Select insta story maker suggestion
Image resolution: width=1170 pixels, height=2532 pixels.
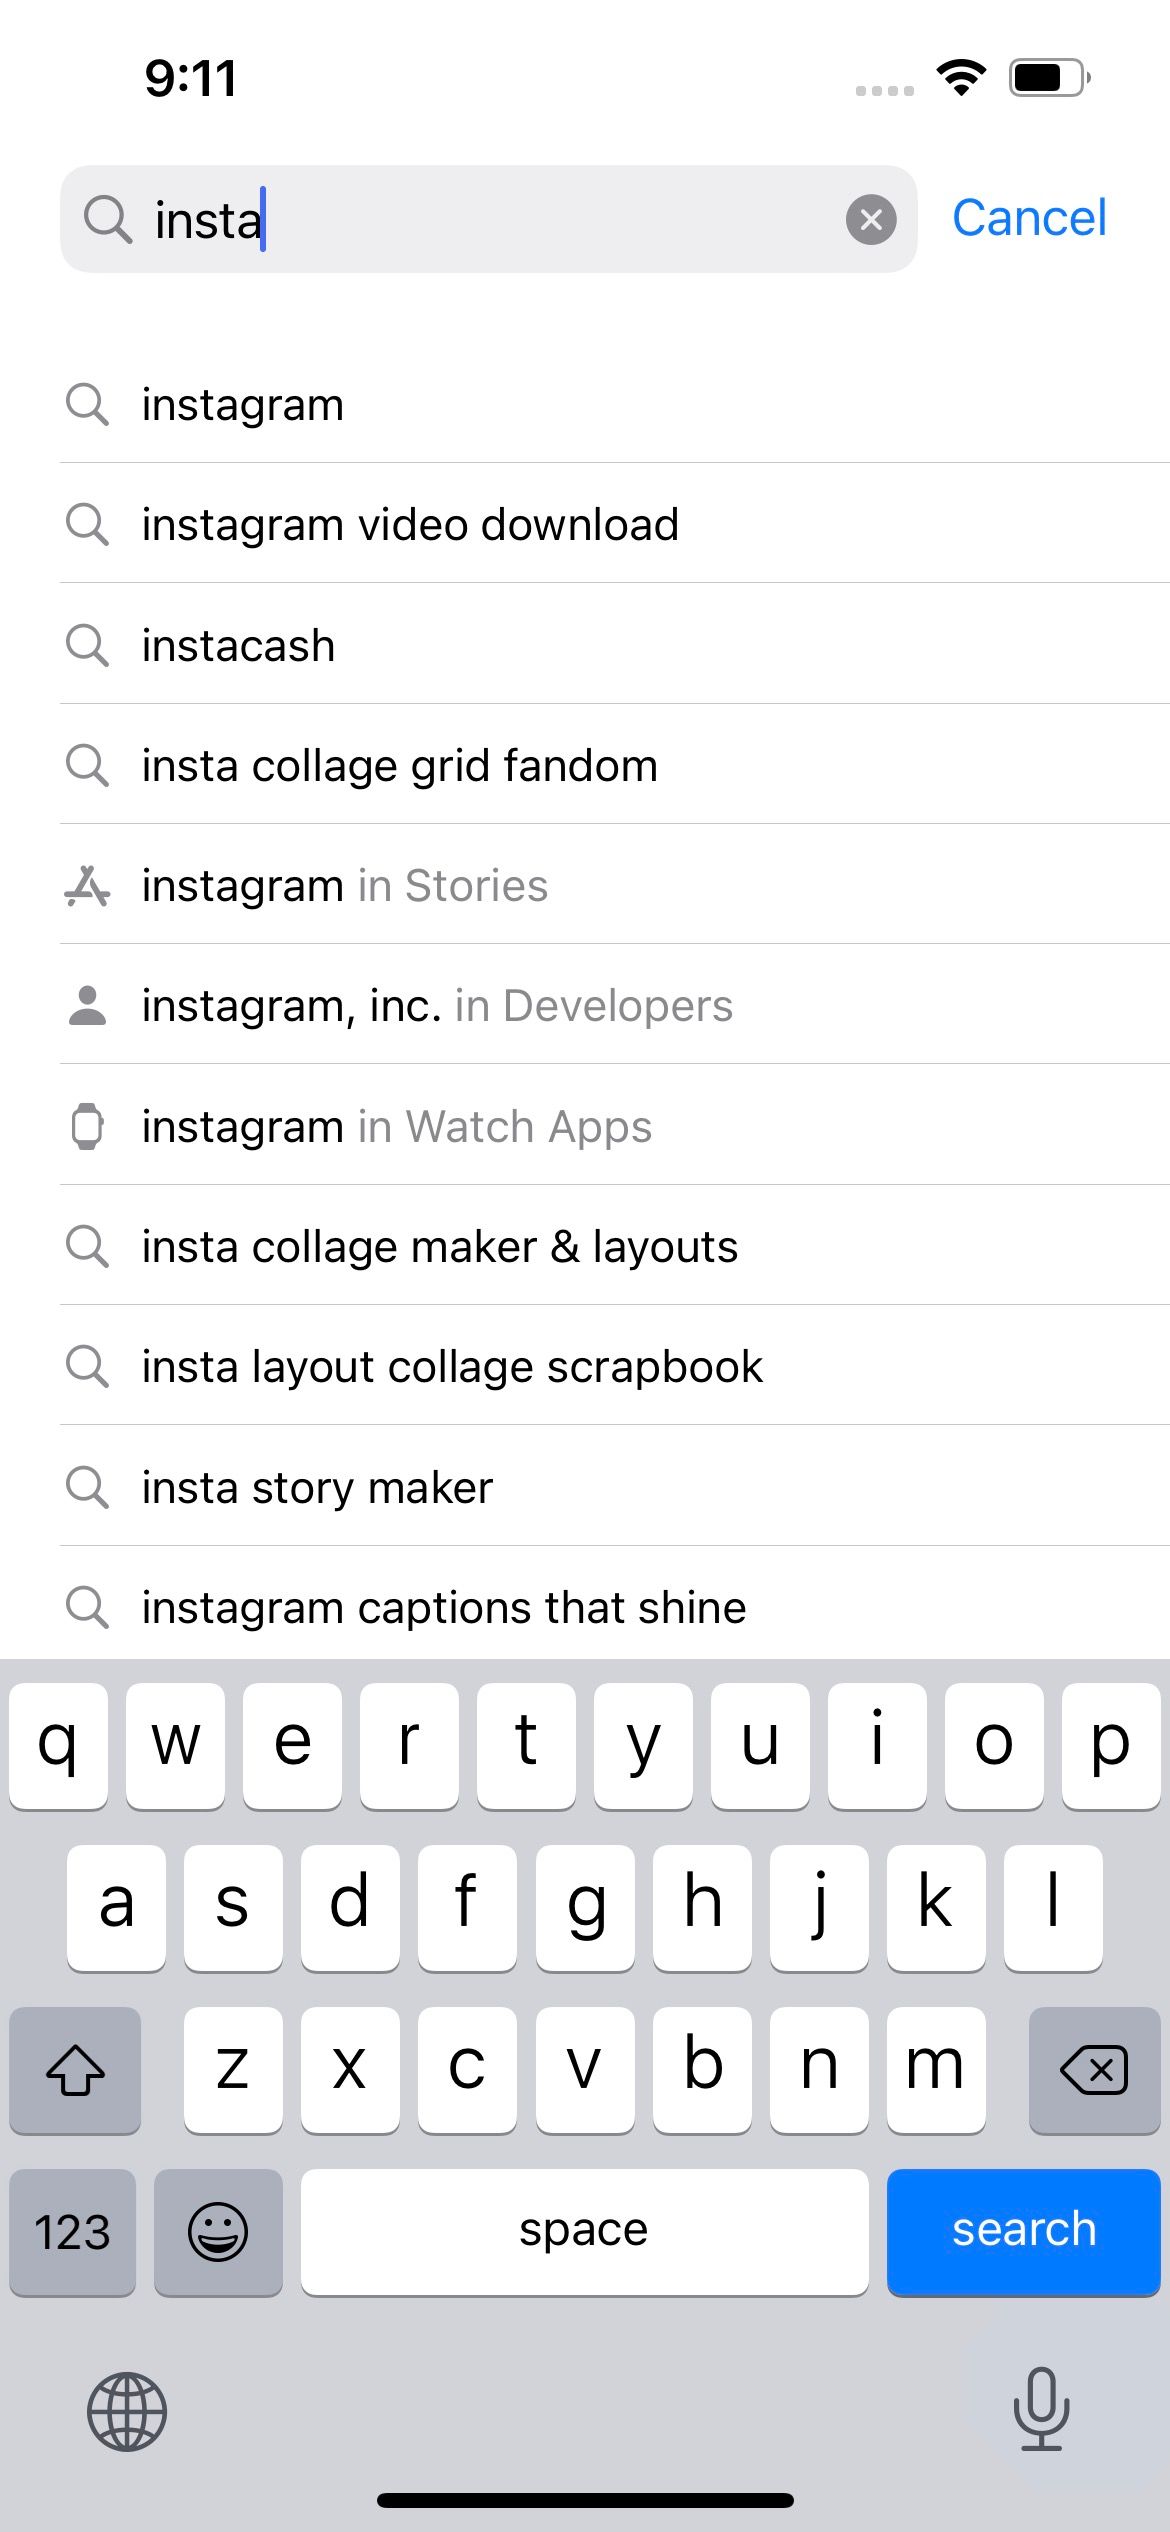click(x=615, y=1487)
